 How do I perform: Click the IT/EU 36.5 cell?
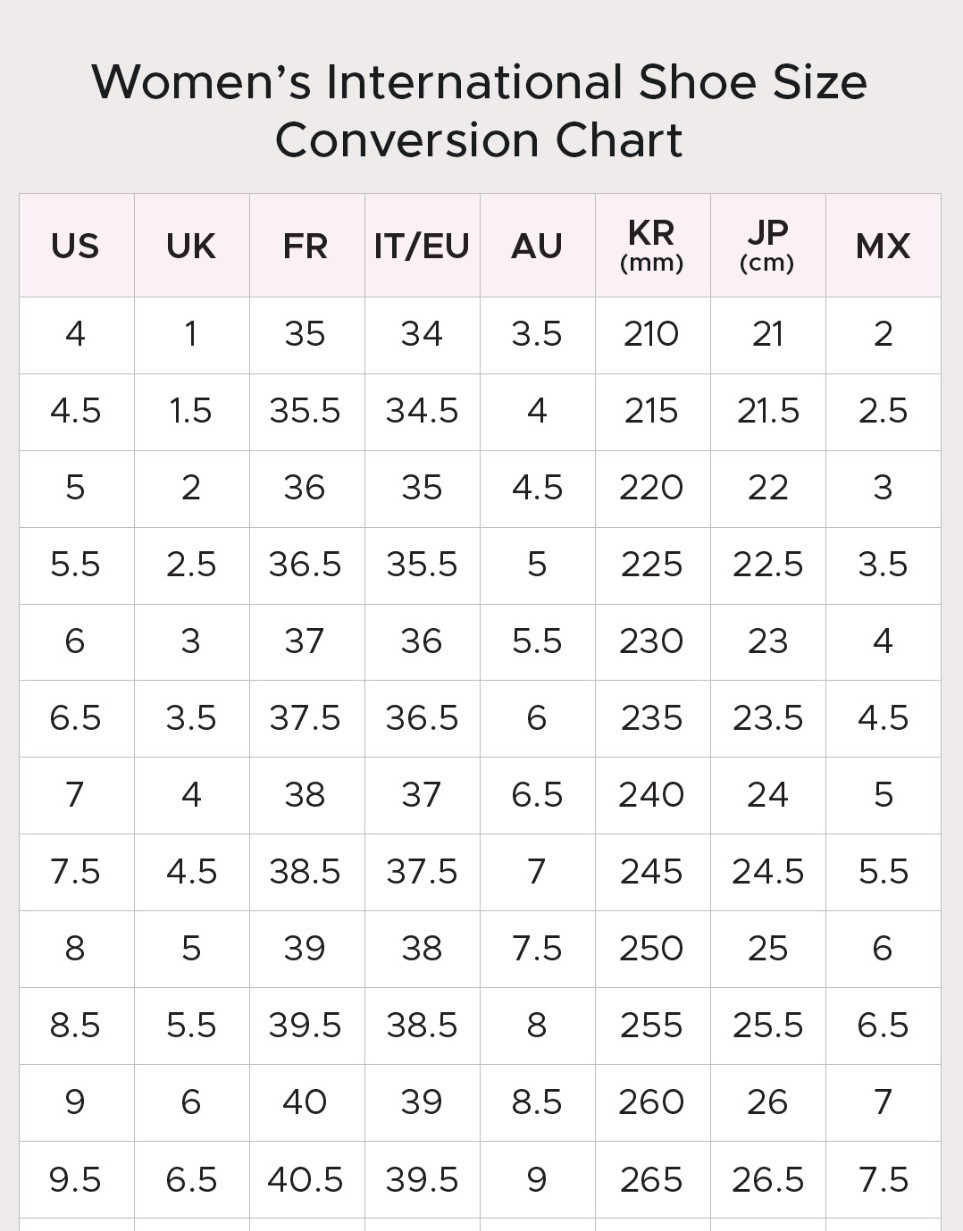pyautogui.click(x=422, y=719)
